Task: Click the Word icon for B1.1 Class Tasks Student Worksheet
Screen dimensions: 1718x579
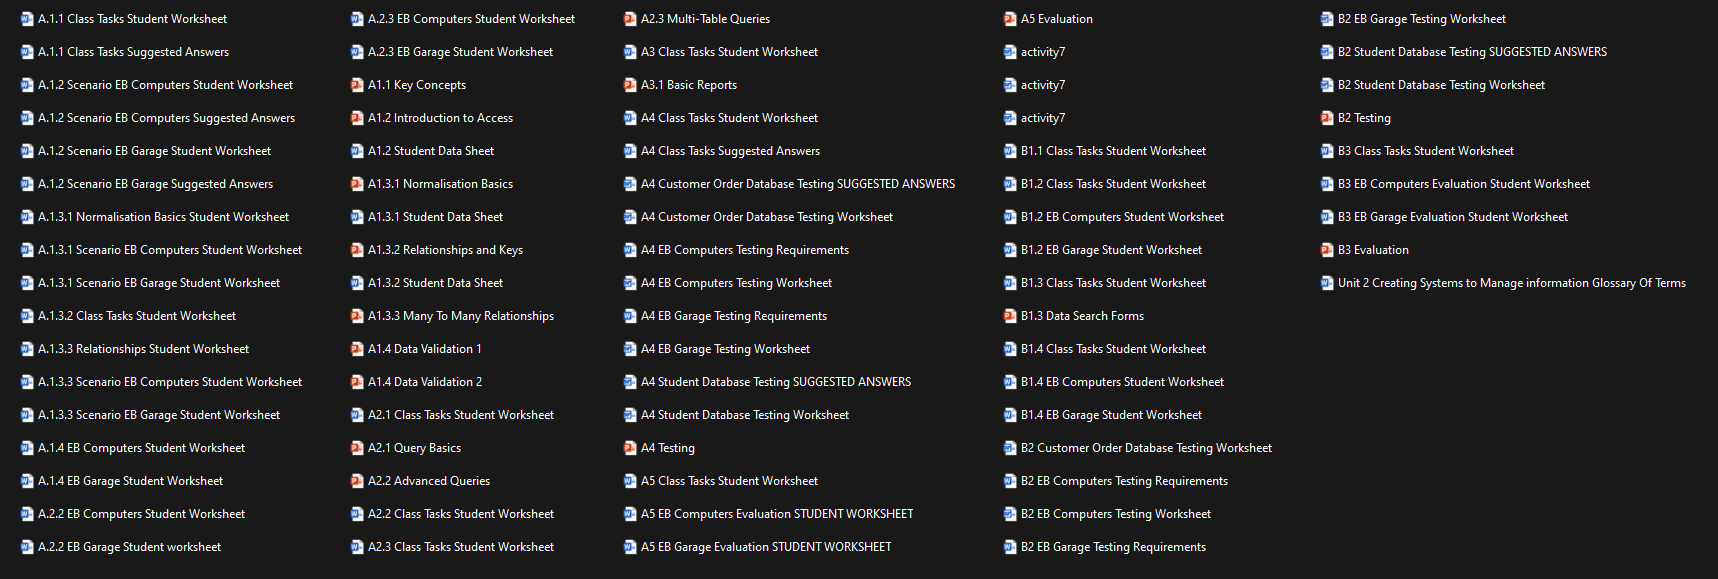Action: point(1010,151)
